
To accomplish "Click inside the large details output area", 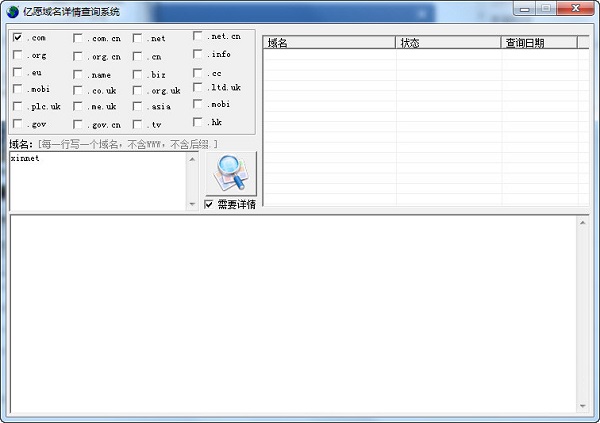I will (x=293, y=314).
